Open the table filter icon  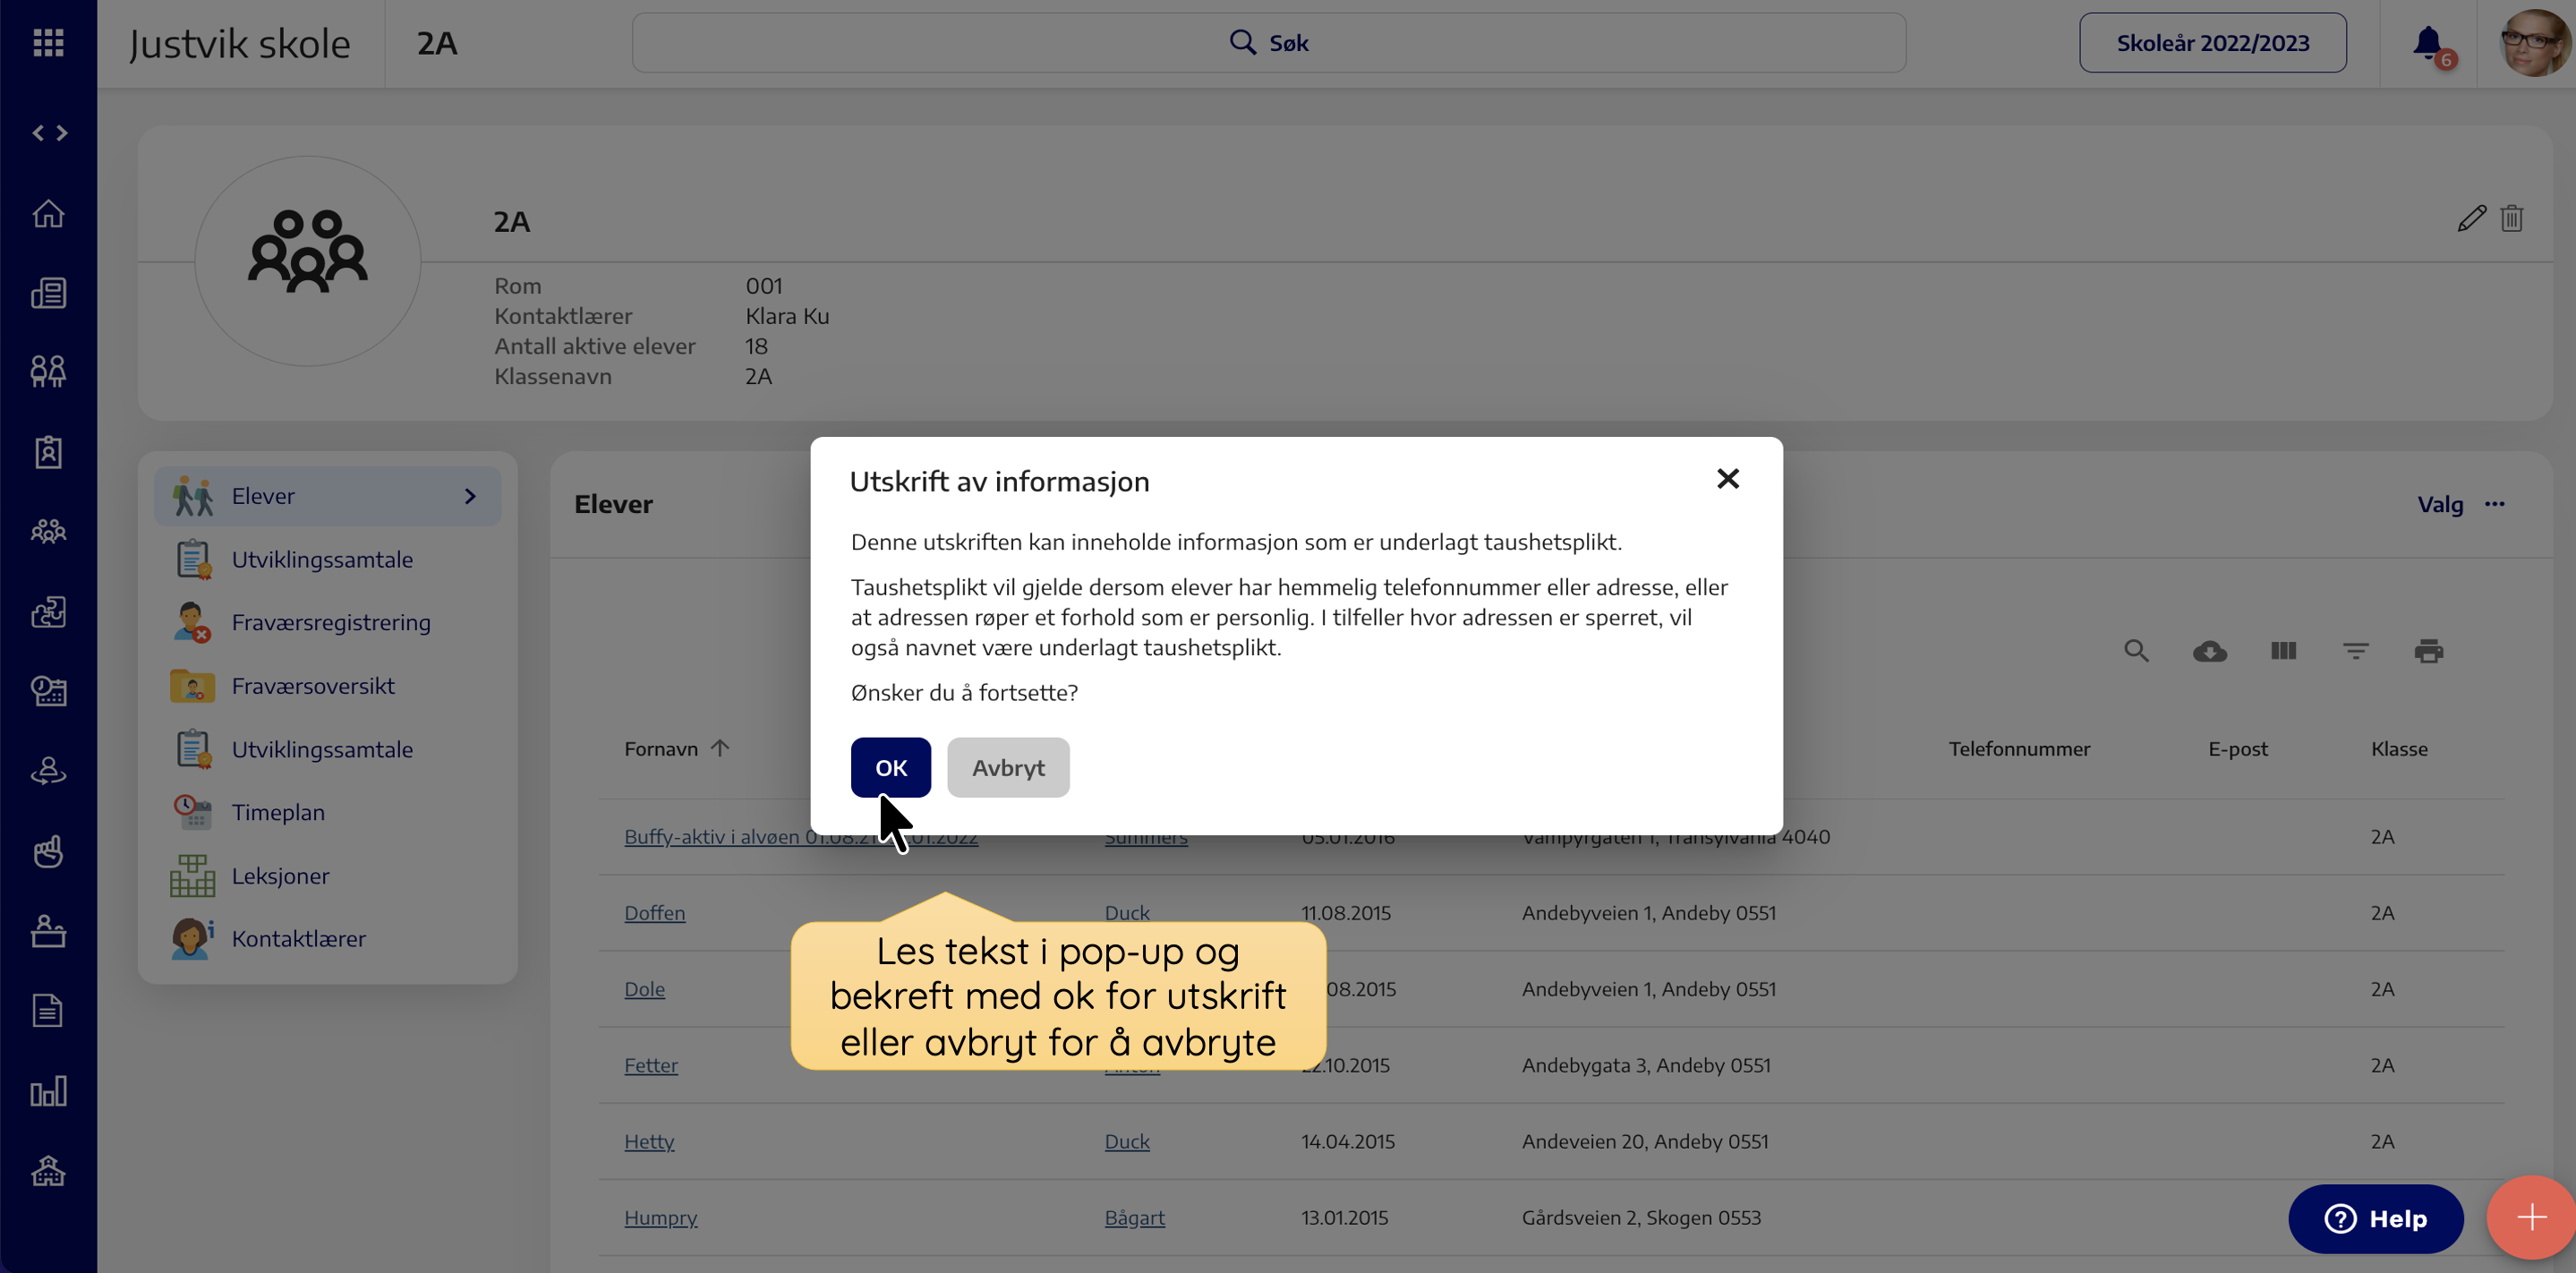pos(2356,651)
